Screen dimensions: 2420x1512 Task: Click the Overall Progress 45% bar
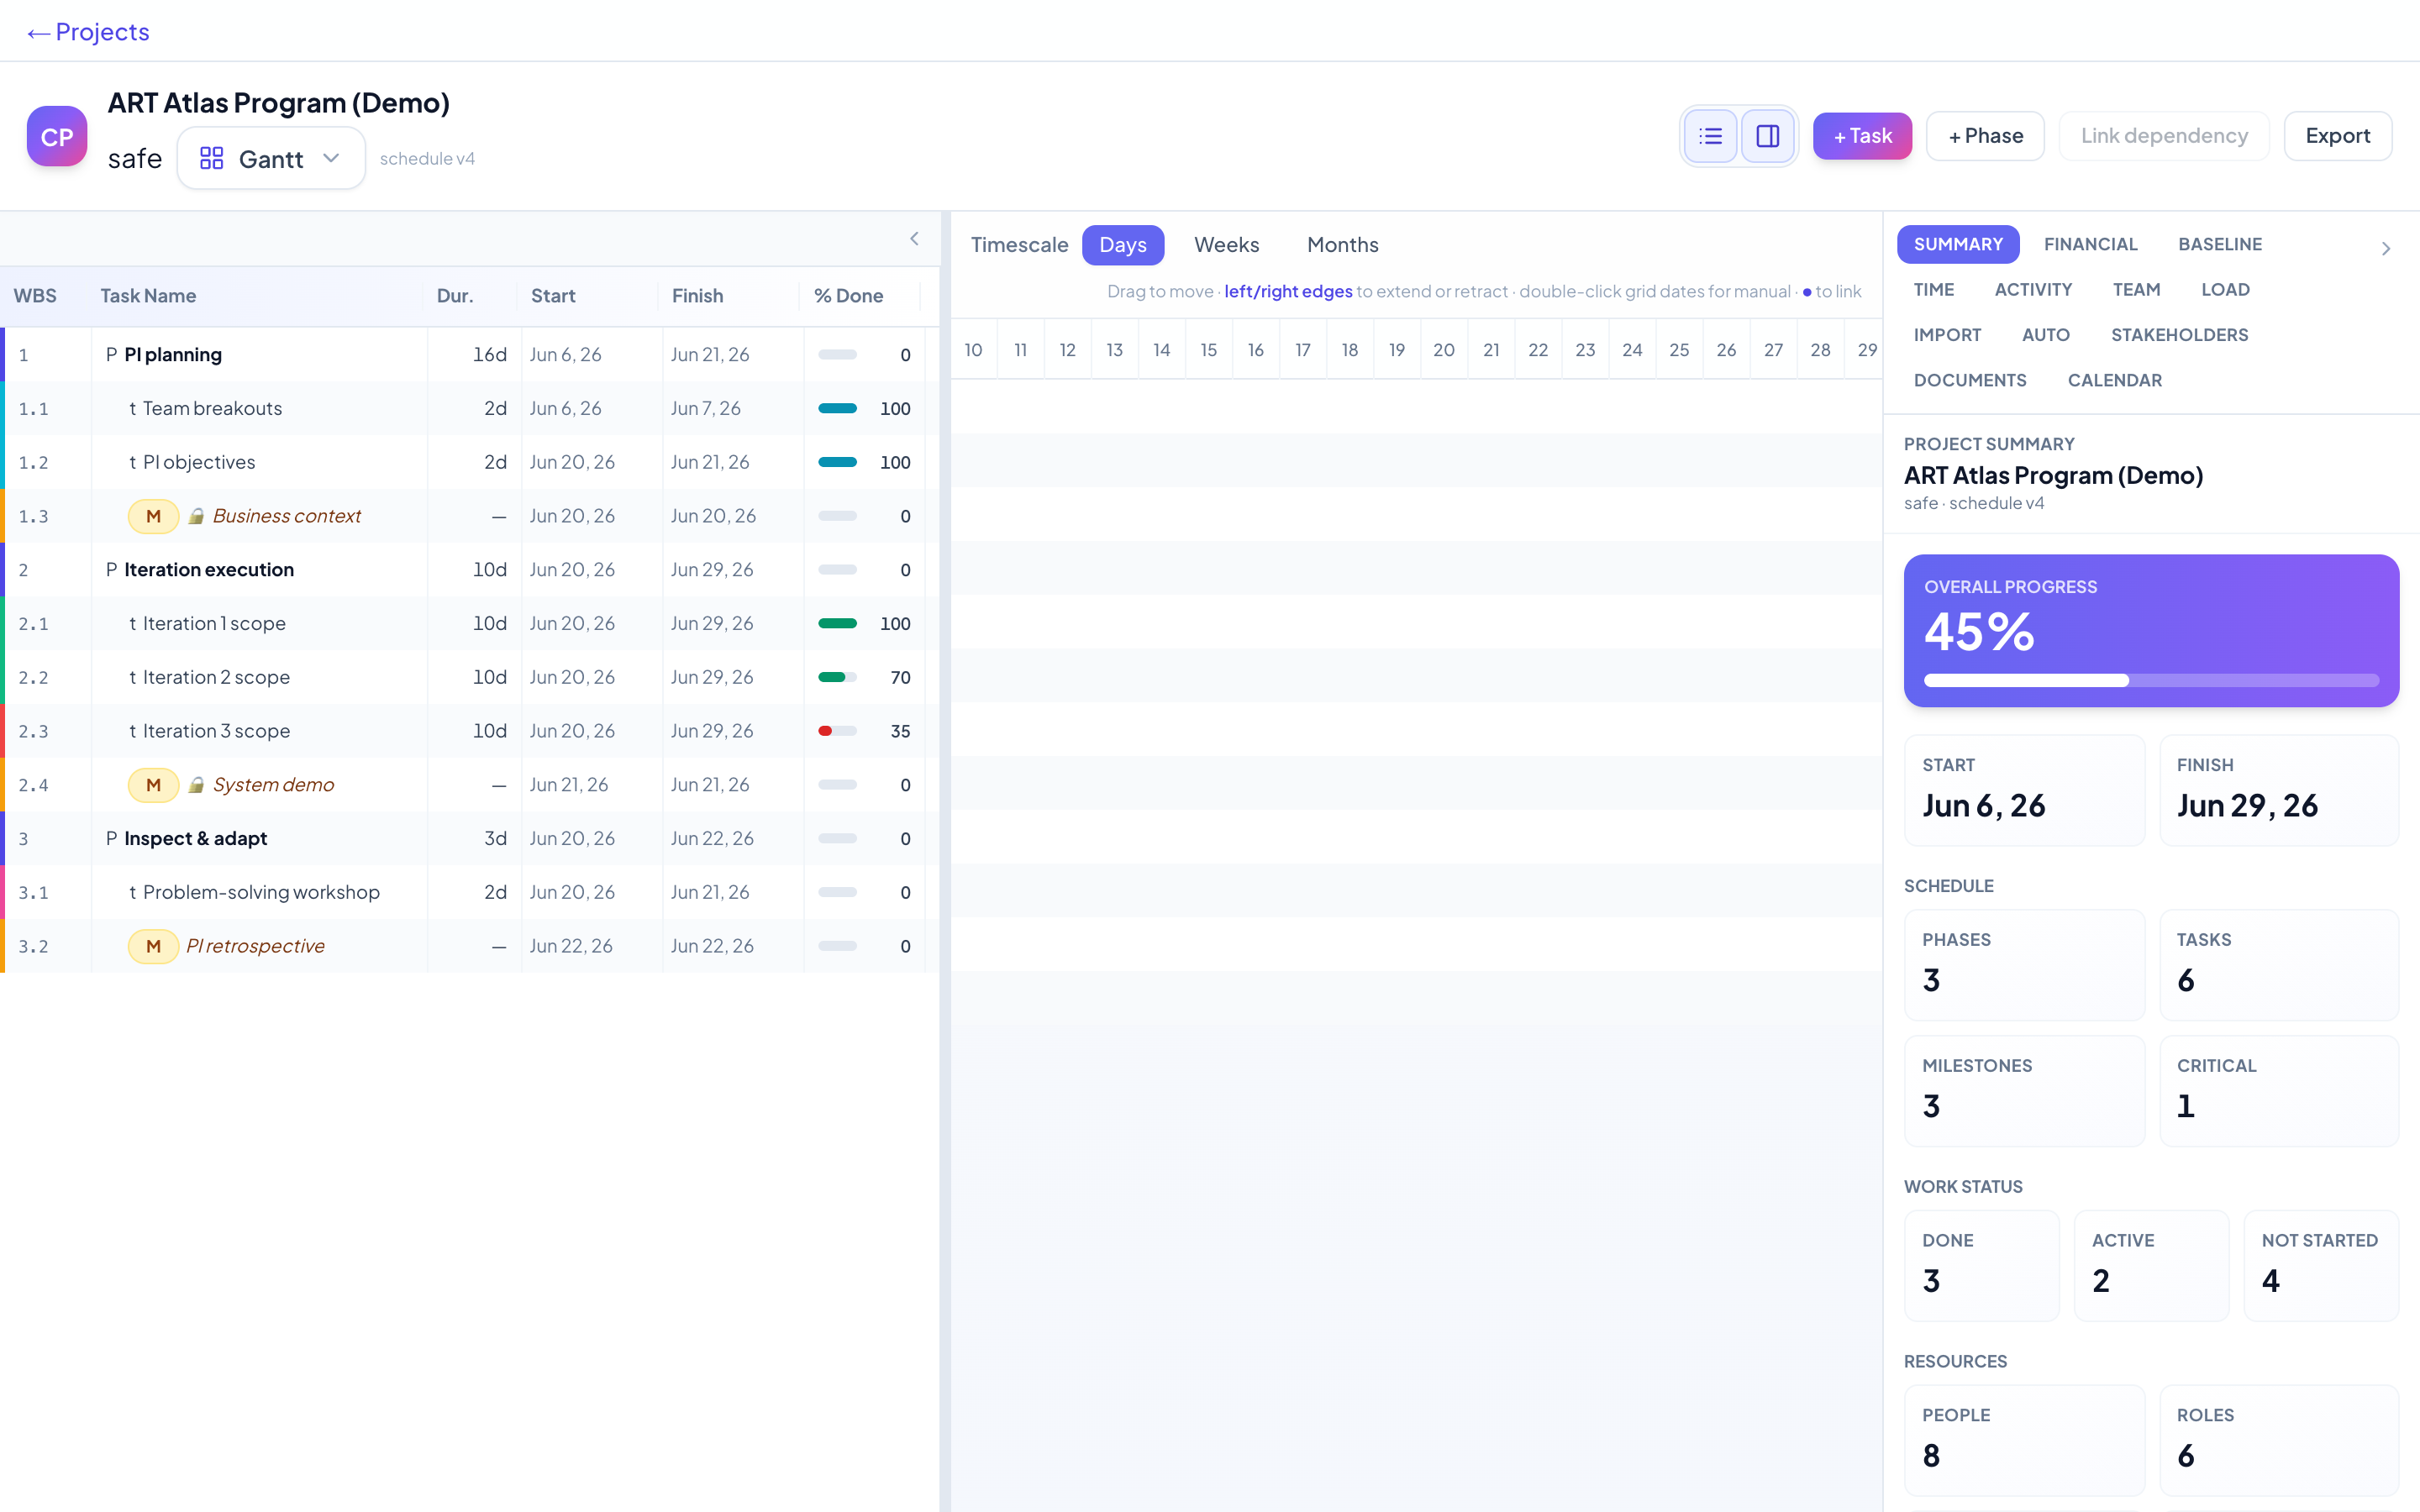2151,681
